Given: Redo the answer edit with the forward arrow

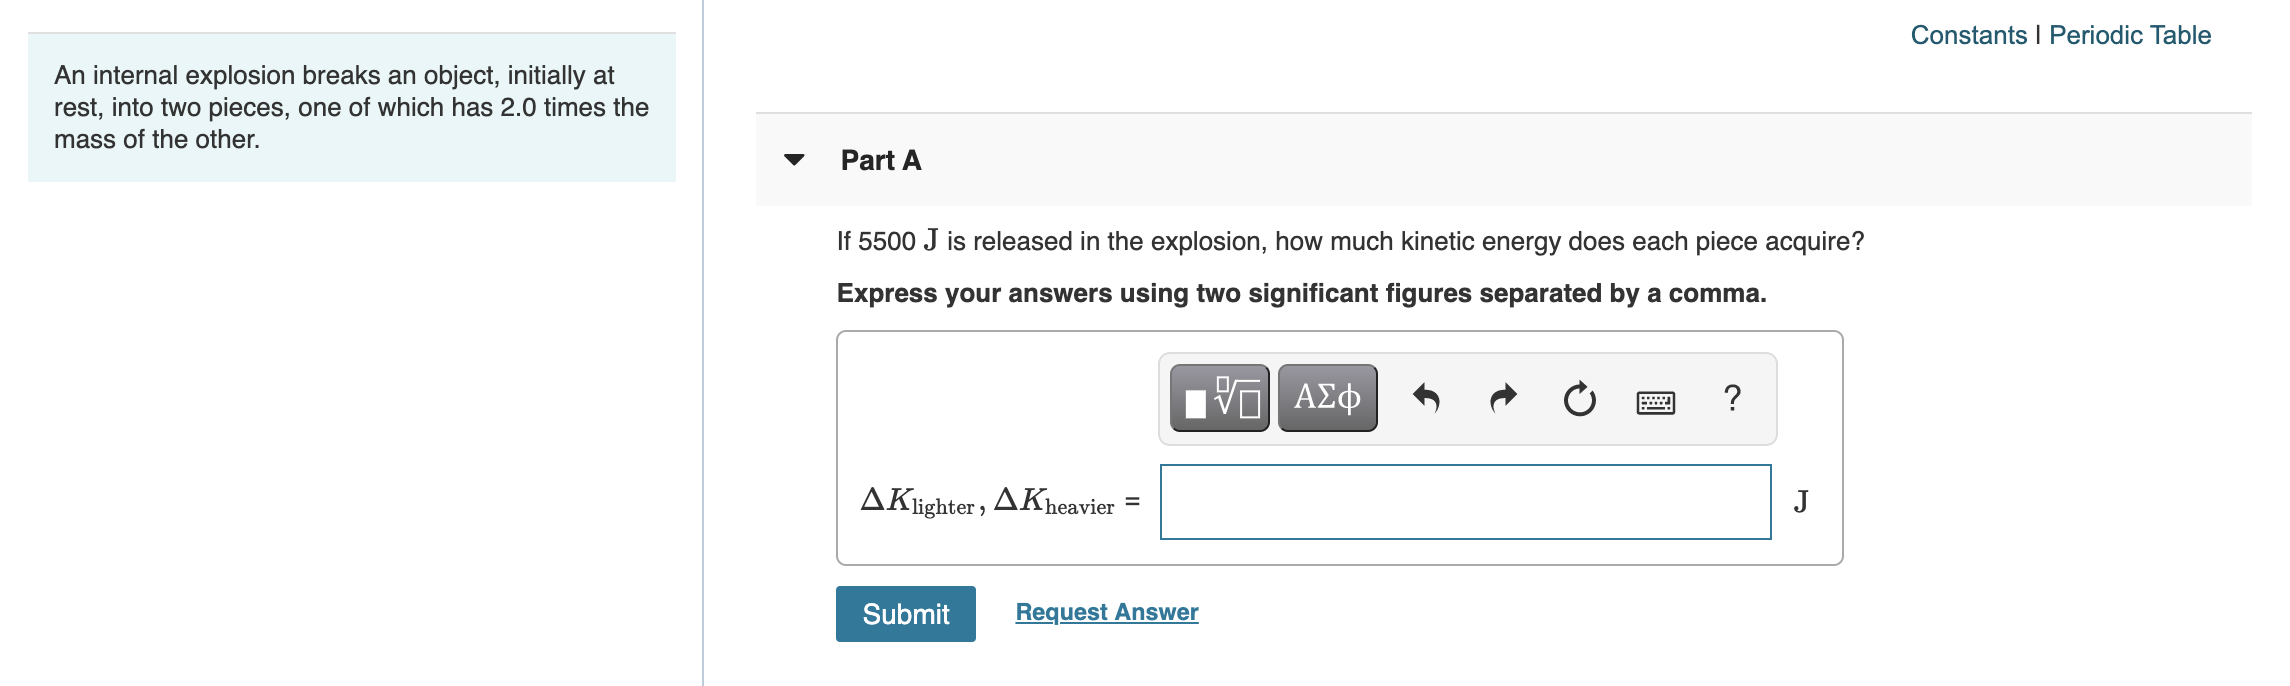Looking at the screenshot, I should 1504,397.
